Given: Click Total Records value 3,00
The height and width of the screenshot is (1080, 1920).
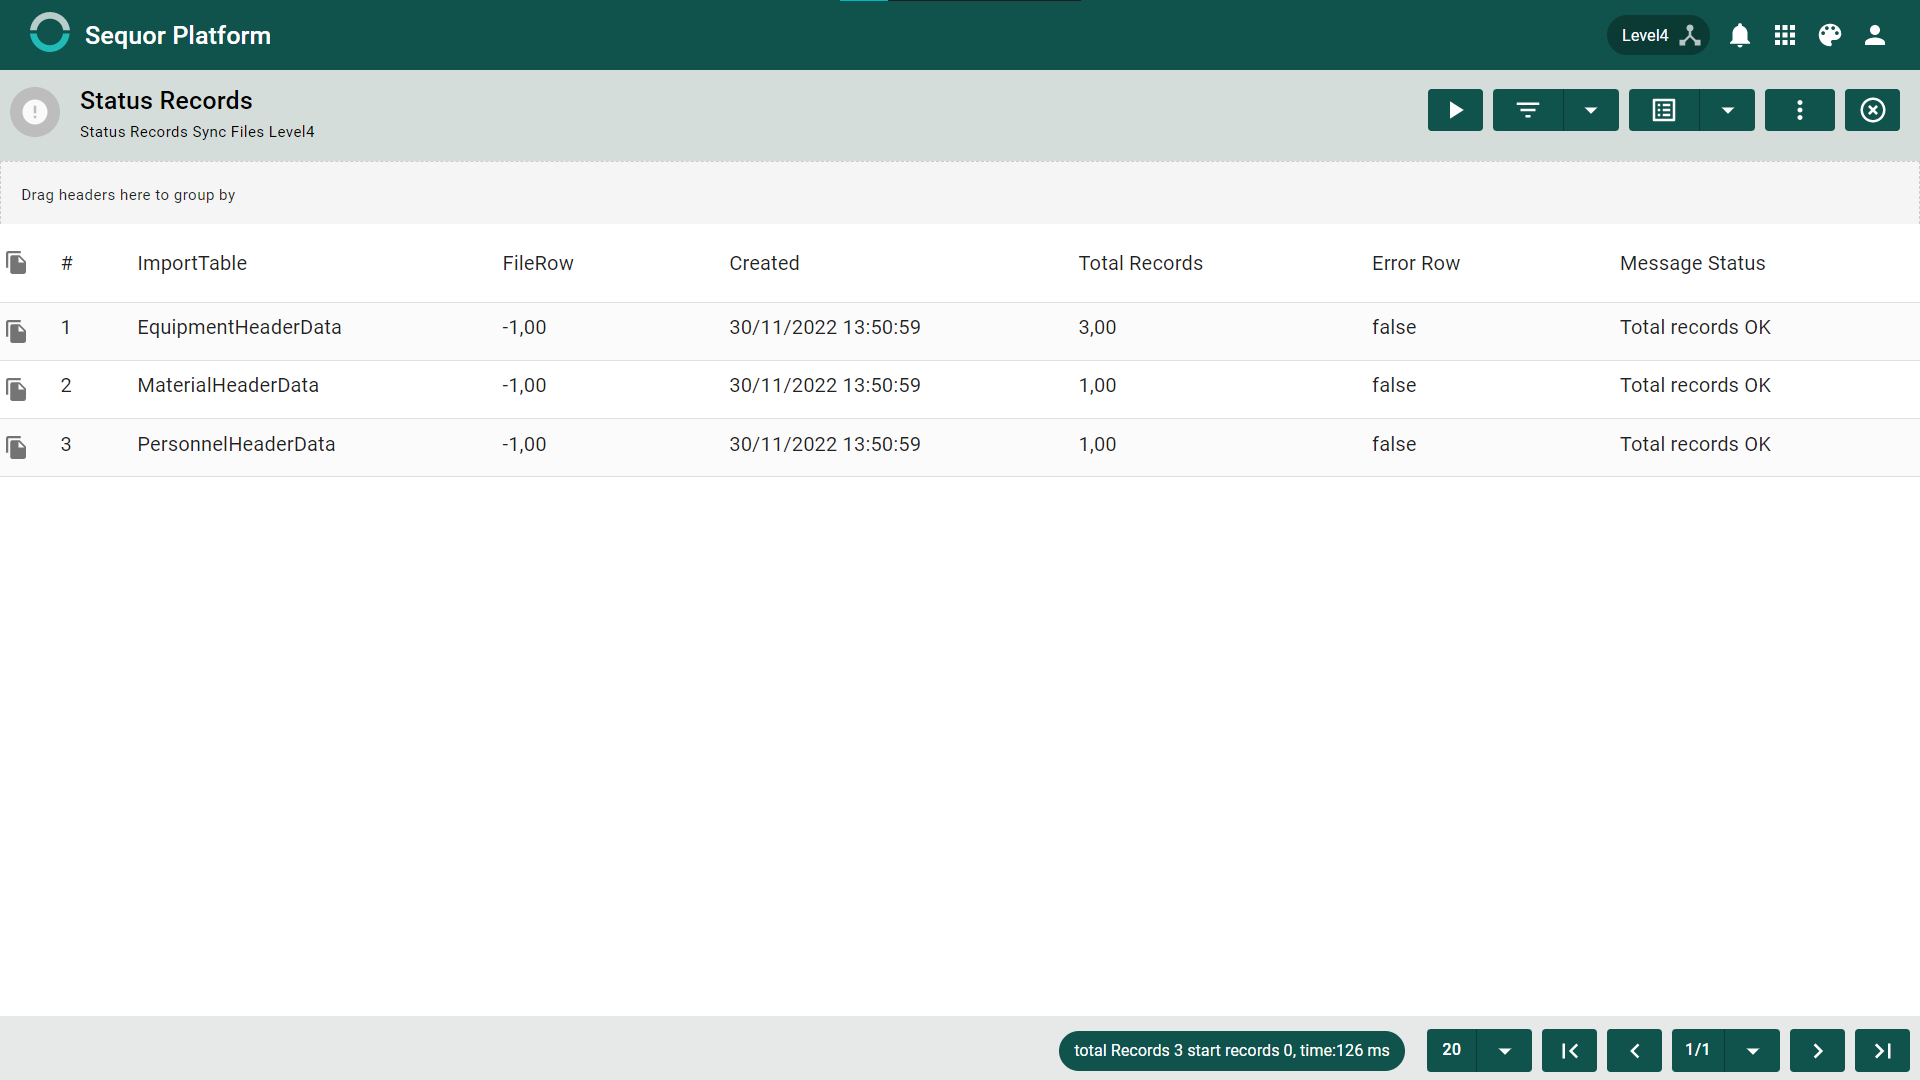Looking at the screenshot, I should [1097, 327].
